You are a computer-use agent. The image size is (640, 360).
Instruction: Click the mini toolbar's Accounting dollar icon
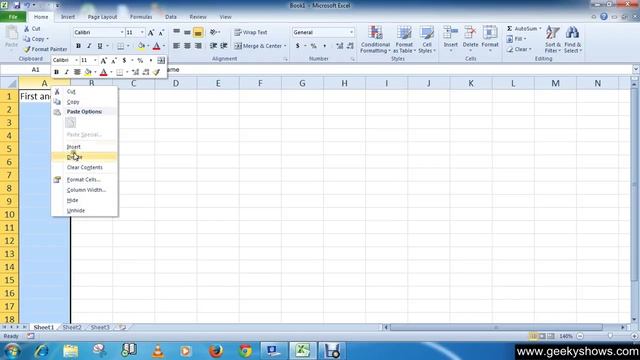coord(124,60)
